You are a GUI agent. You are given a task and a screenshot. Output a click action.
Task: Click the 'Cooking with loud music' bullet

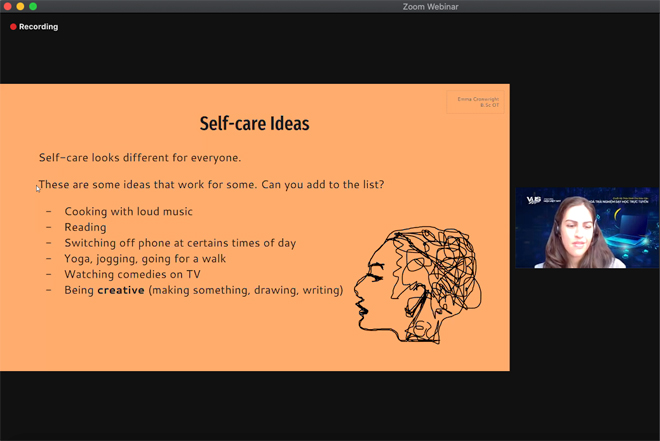click(x=128, y=212)
